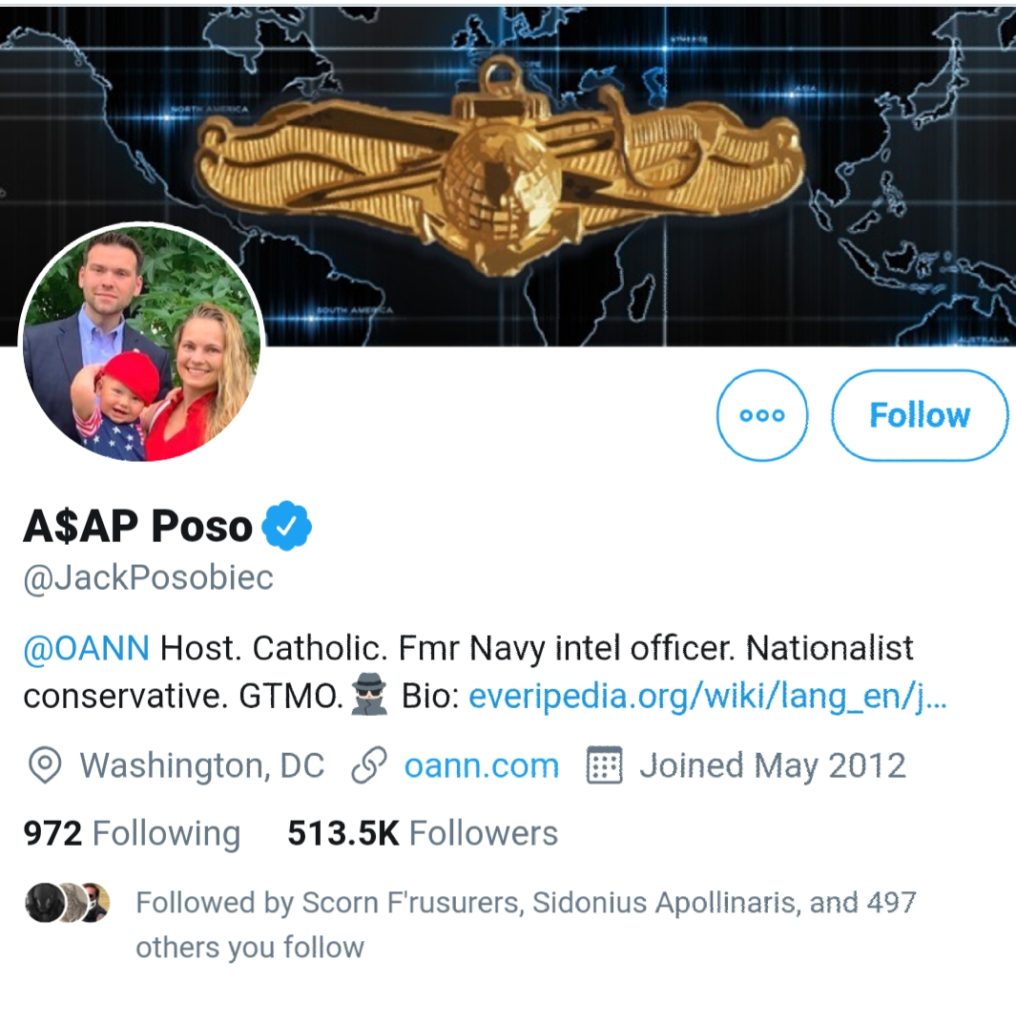The width and height of the screenshot is (1016, 1024).
Task: Click the @JackPosobiec handle text
Action: [148, 578]
